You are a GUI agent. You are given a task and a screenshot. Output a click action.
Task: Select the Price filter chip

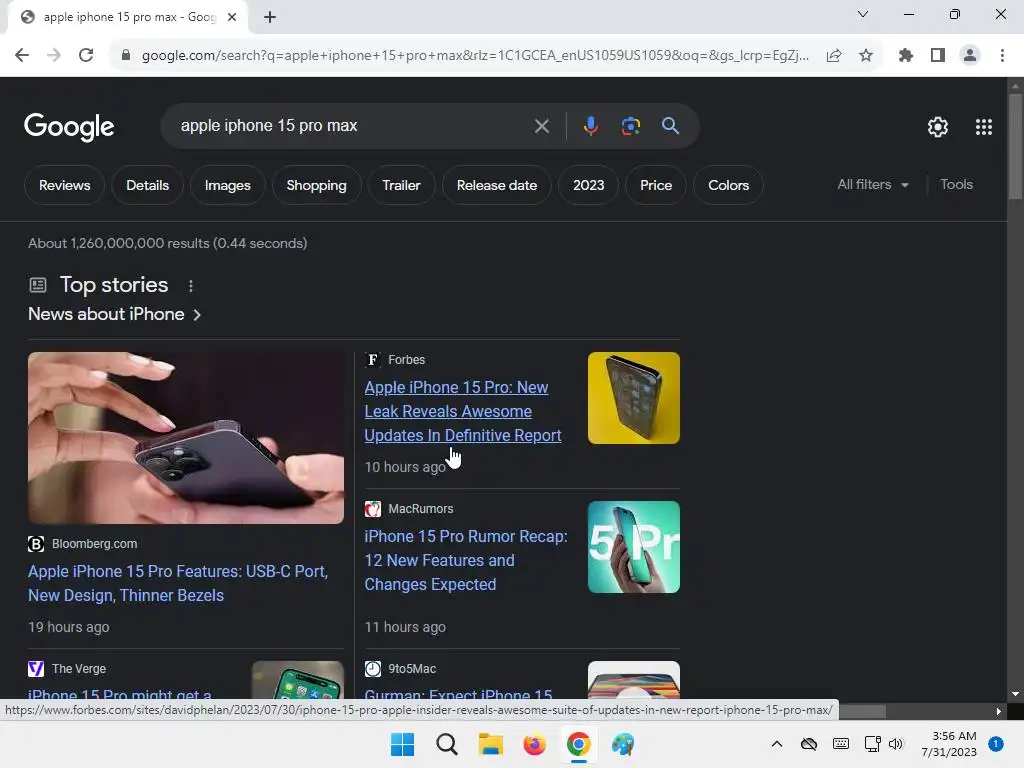[x=656, y=185]
